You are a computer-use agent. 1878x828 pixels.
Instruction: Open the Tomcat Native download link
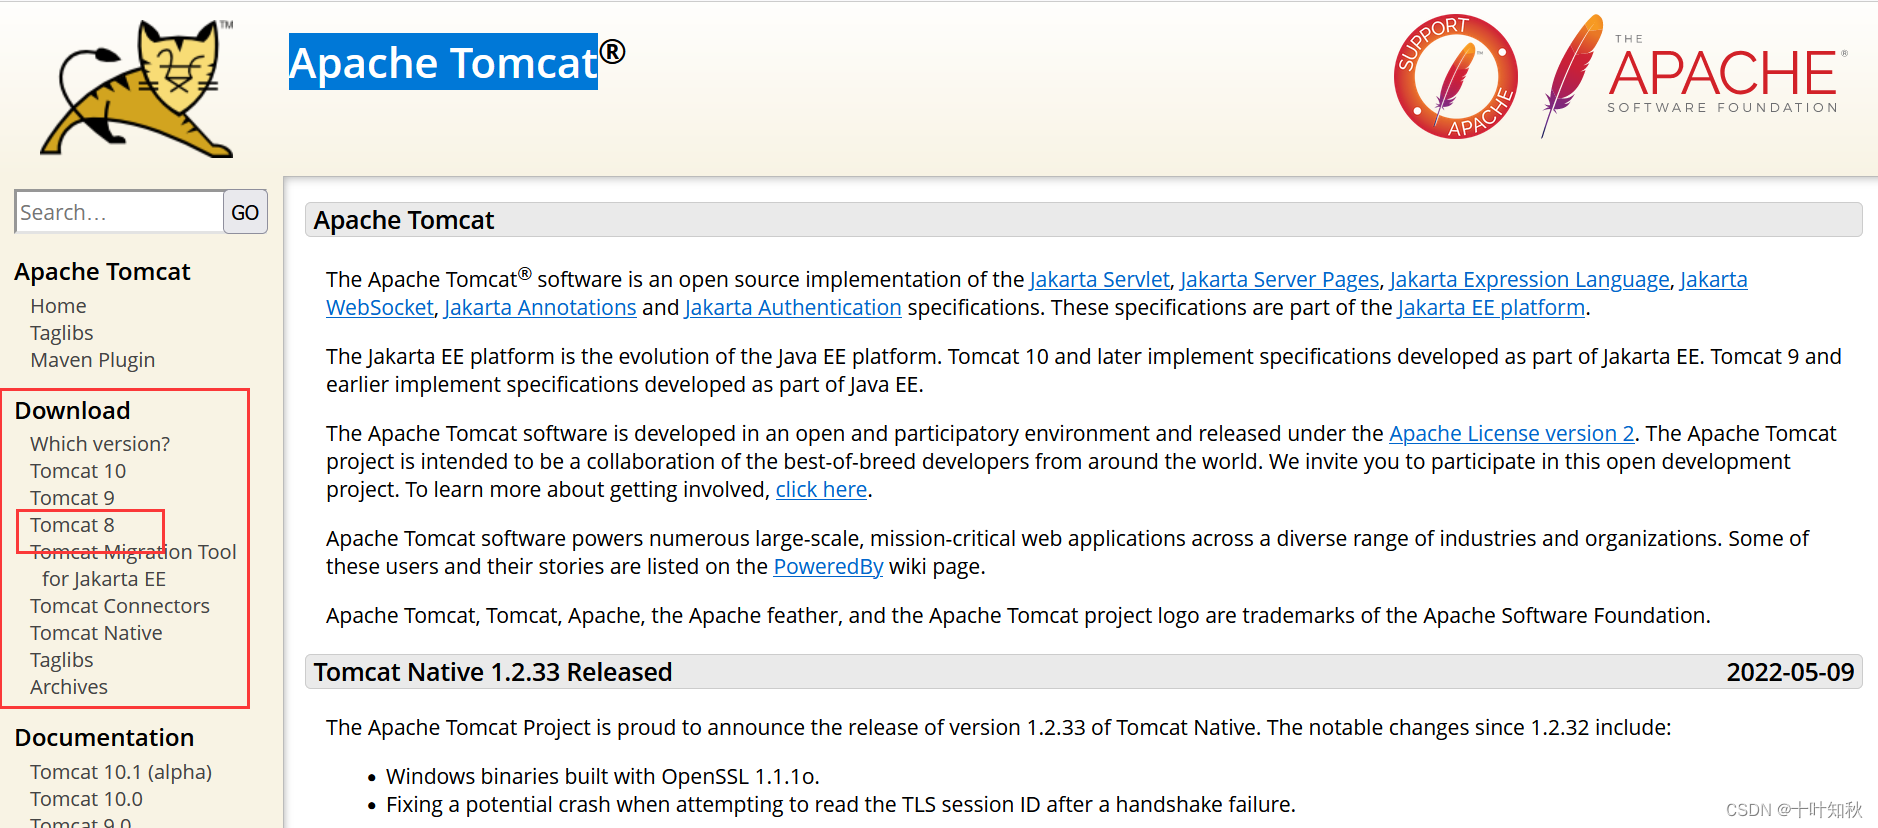point(96,633)
